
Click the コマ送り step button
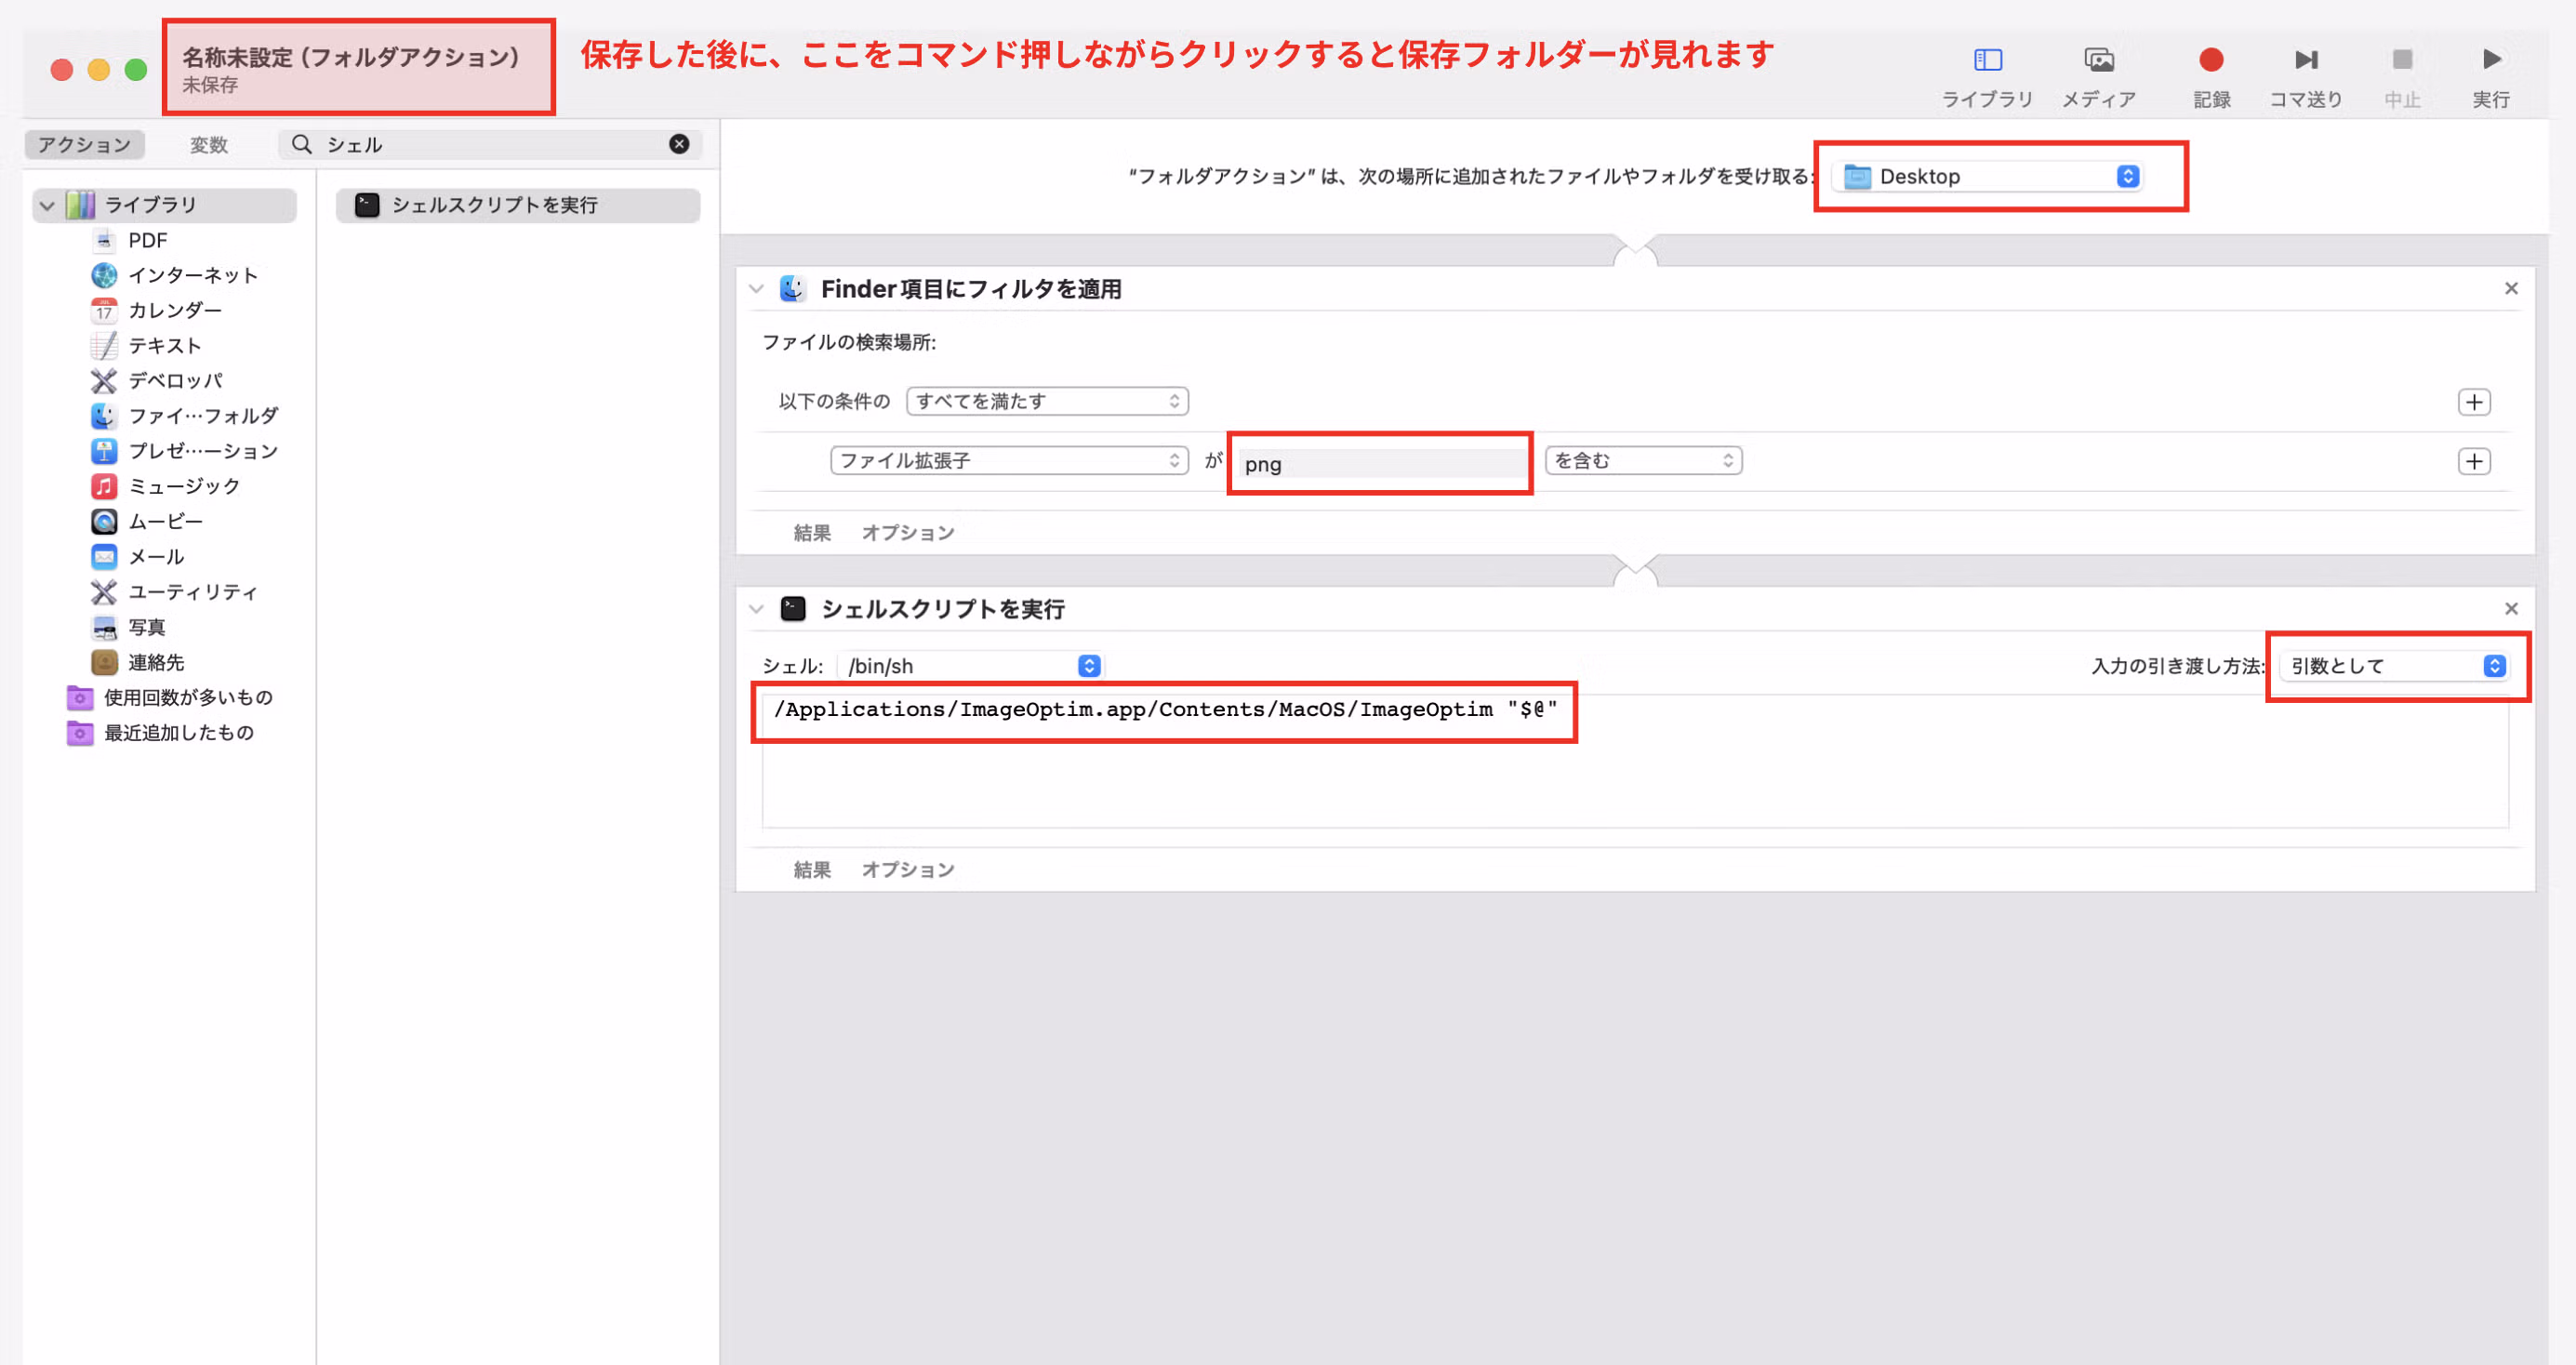2305,76
